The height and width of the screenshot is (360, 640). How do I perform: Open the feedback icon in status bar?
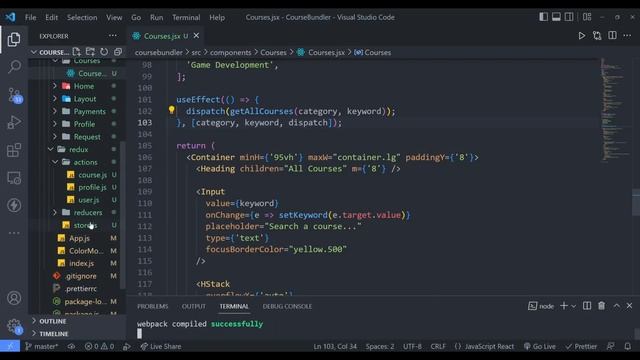pyautogui.click(x=611, y=346)
